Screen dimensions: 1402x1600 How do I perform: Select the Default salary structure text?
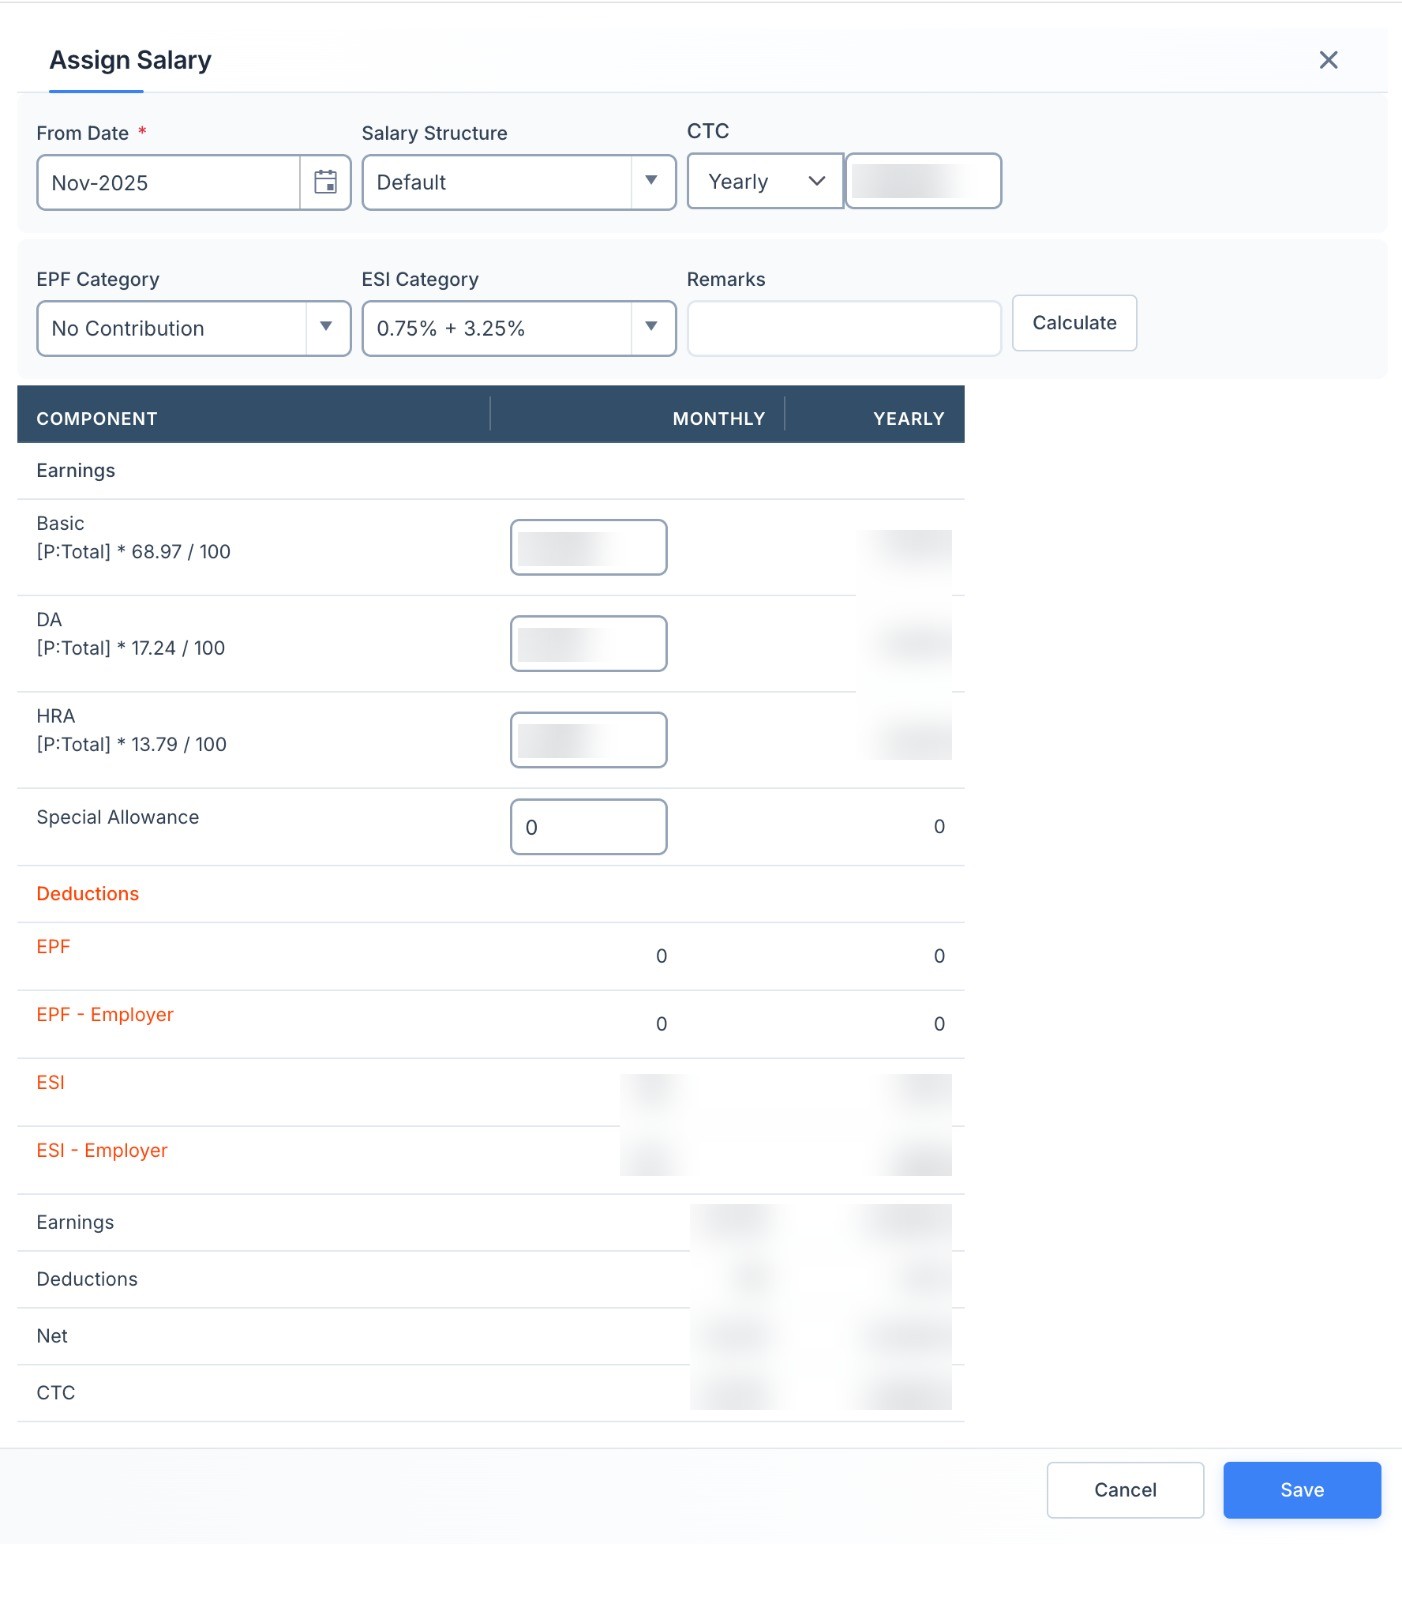(x=411, y=182)
